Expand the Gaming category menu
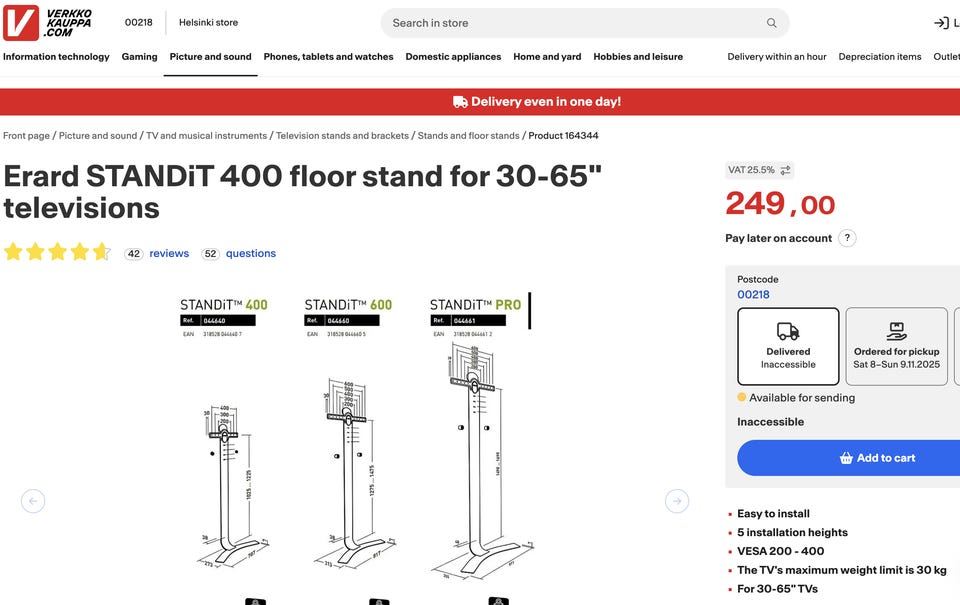The width and height of the screenshot is (960, 605). [x=139, y=57]
